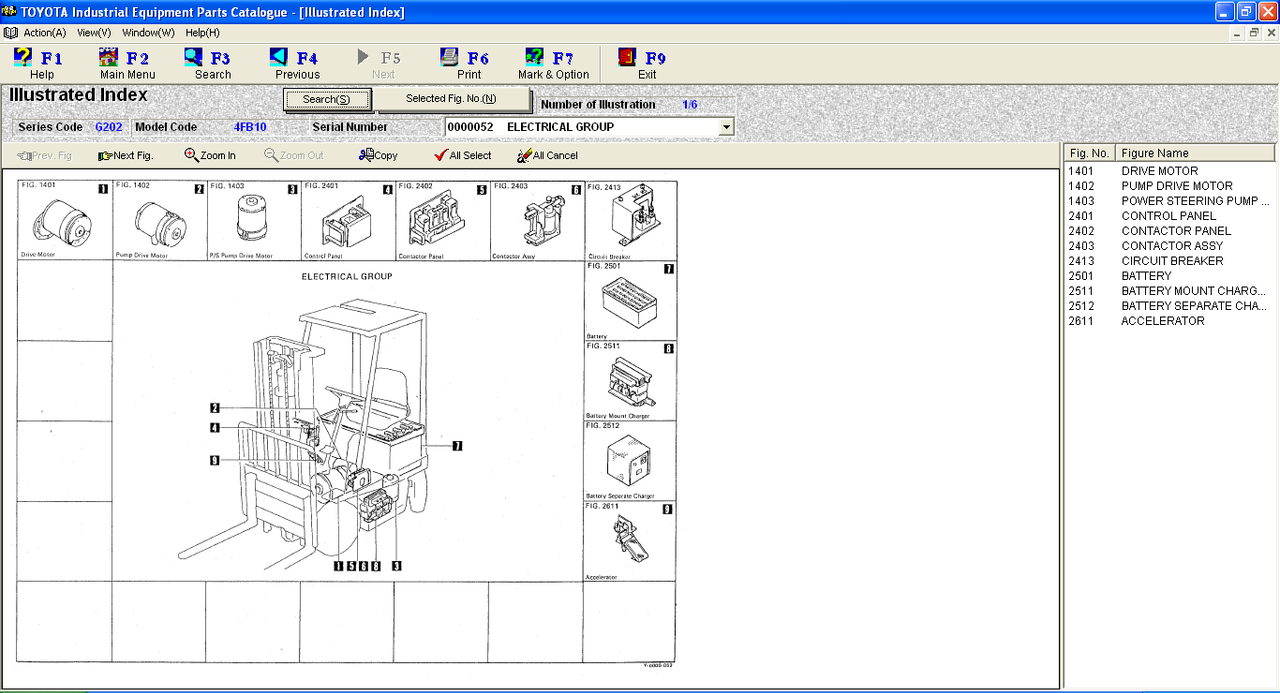Click Prev. Fig toolbar button
This screenshot has width=1280, height=693.
[x=45, y=156]
